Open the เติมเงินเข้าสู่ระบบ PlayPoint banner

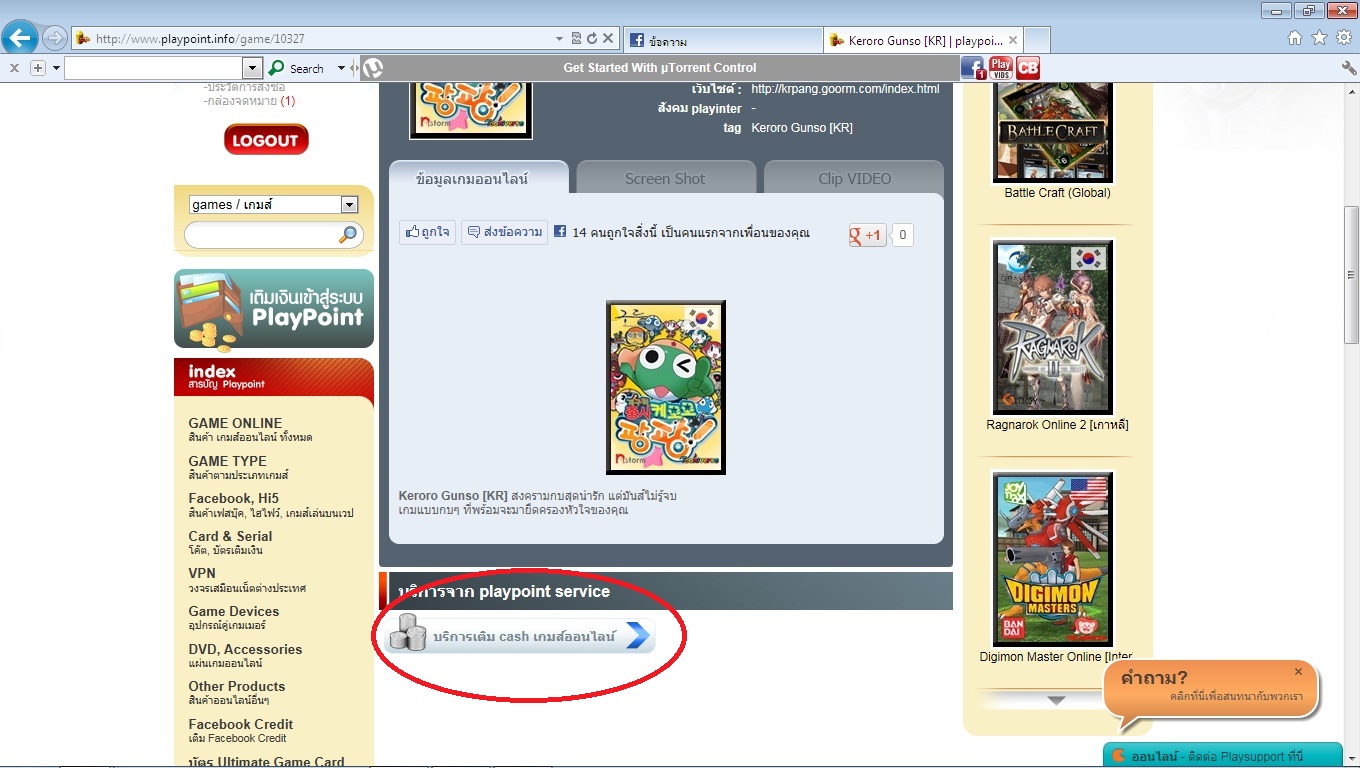(x=274, y=308)
